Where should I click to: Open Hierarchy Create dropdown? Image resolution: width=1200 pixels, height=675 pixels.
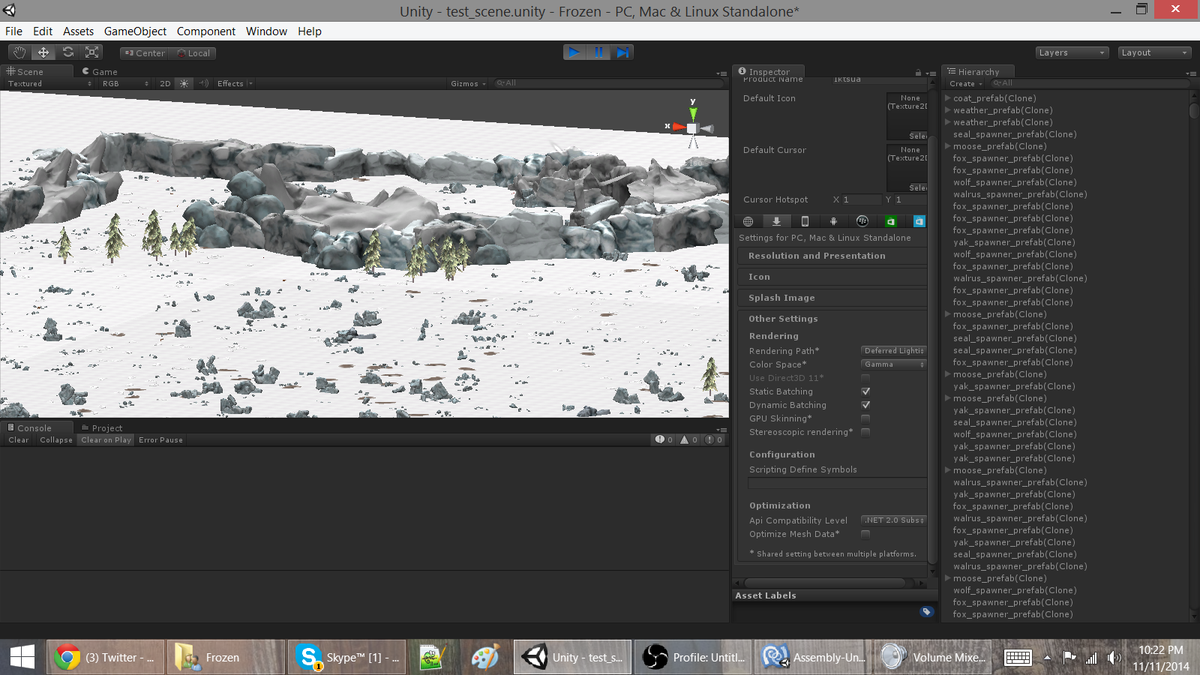(965, 84)
